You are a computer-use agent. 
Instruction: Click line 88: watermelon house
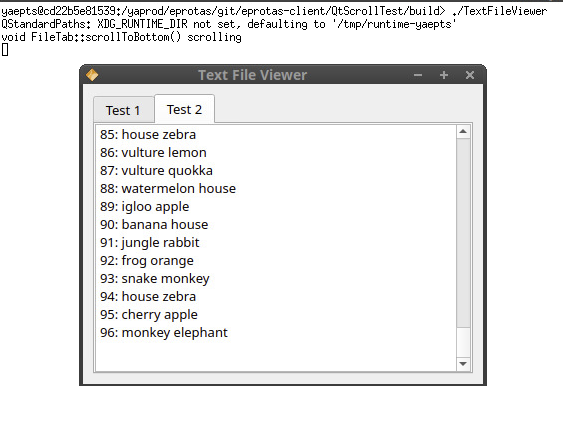tap(168, 188)
